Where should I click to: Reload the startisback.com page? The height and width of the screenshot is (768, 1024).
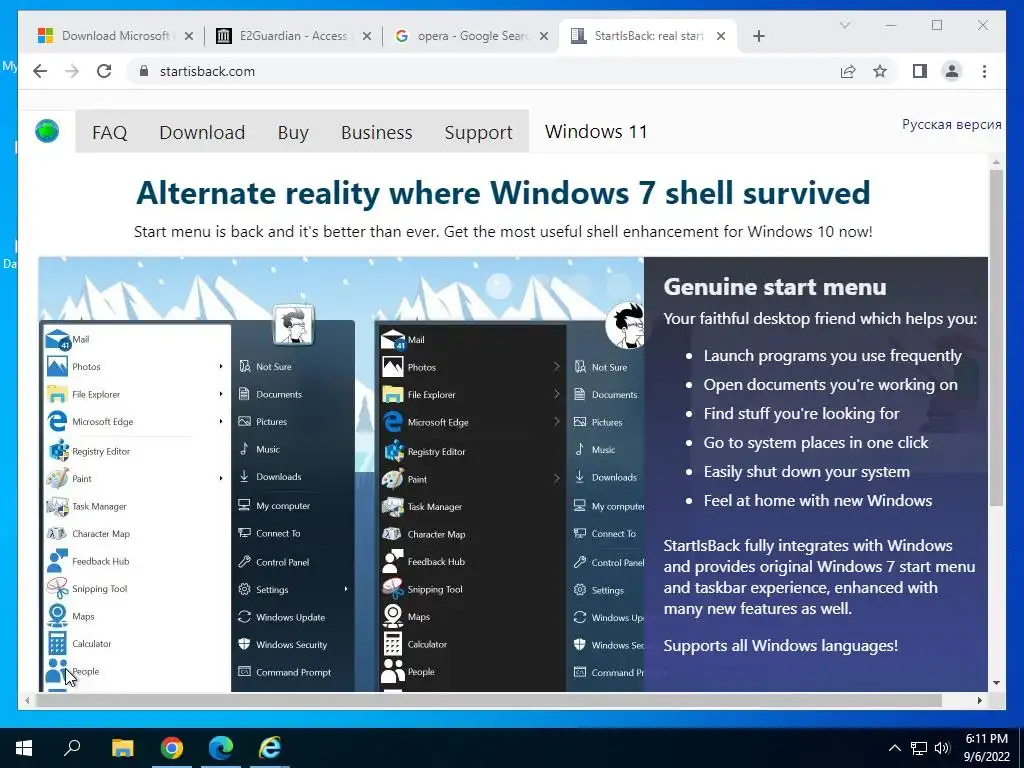tap(104, 71)
